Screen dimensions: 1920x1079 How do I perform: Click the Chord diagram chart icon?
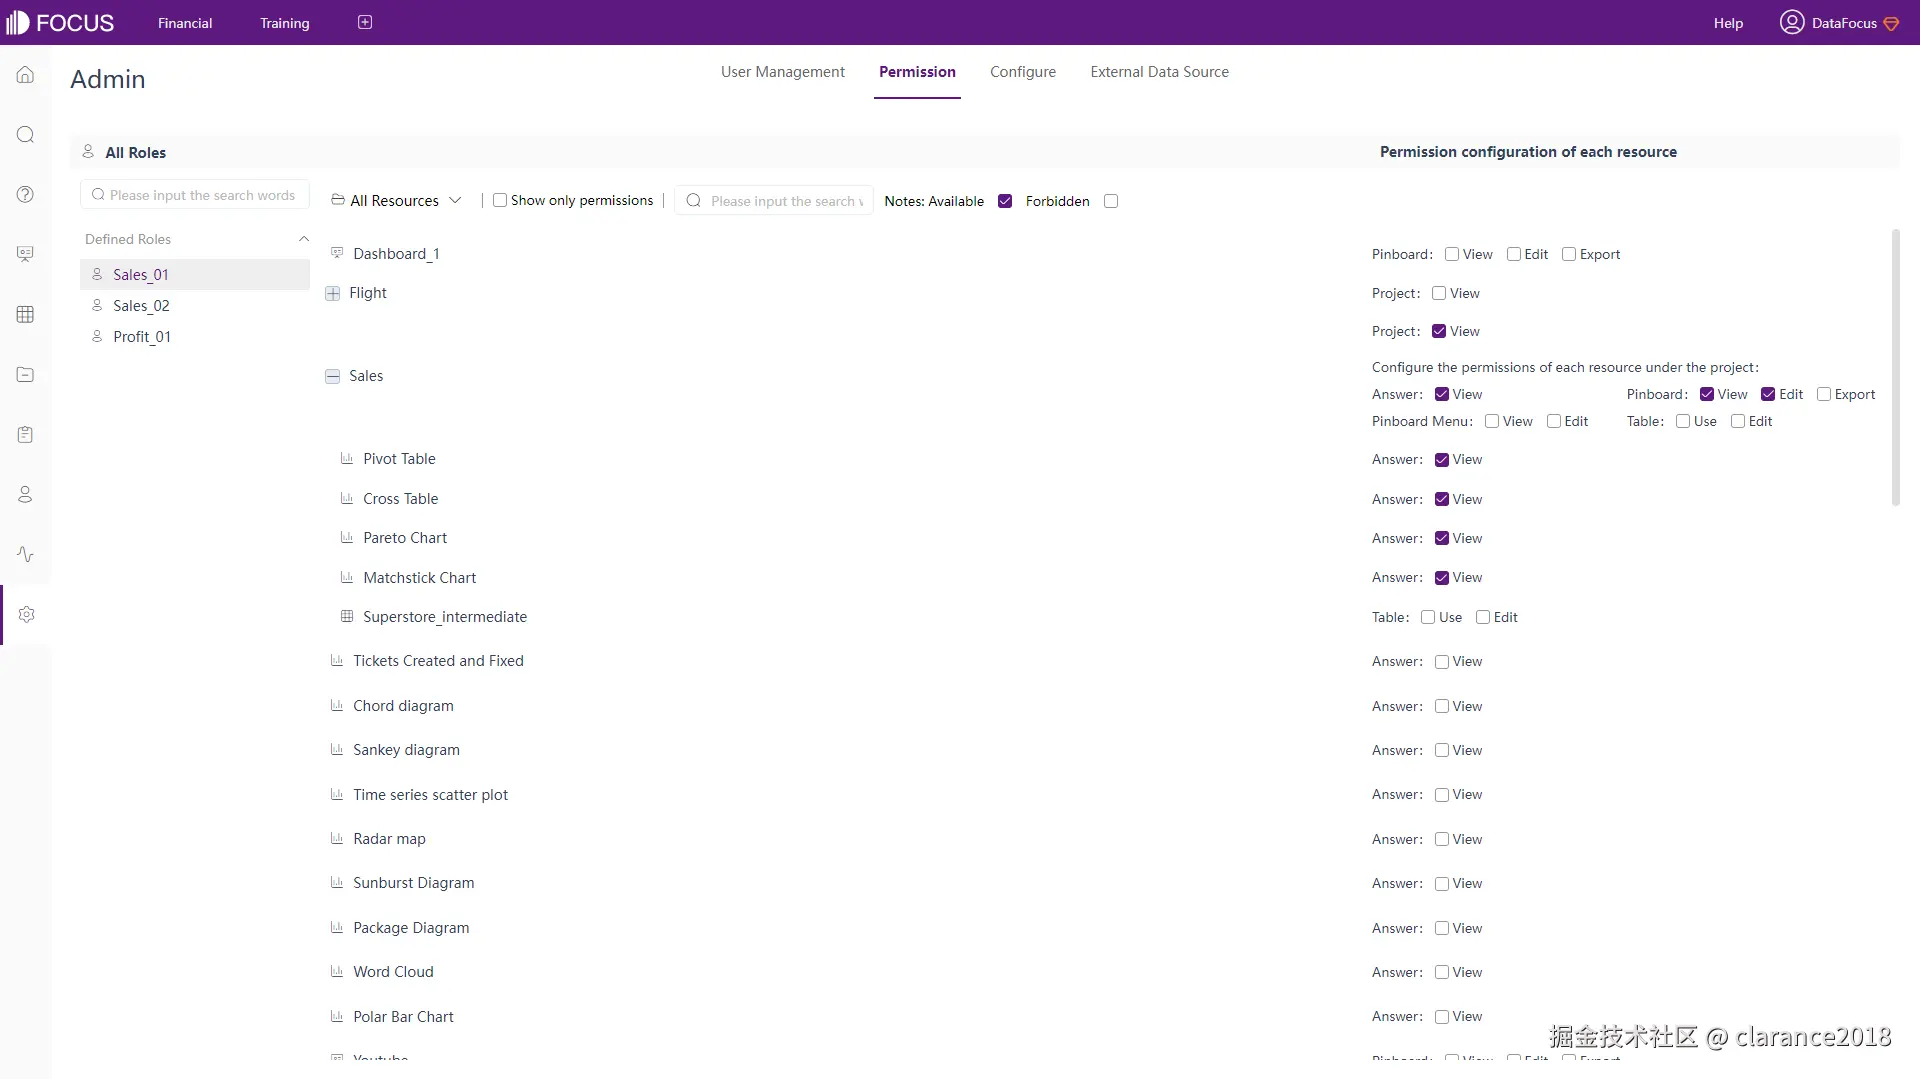[337, 705]
